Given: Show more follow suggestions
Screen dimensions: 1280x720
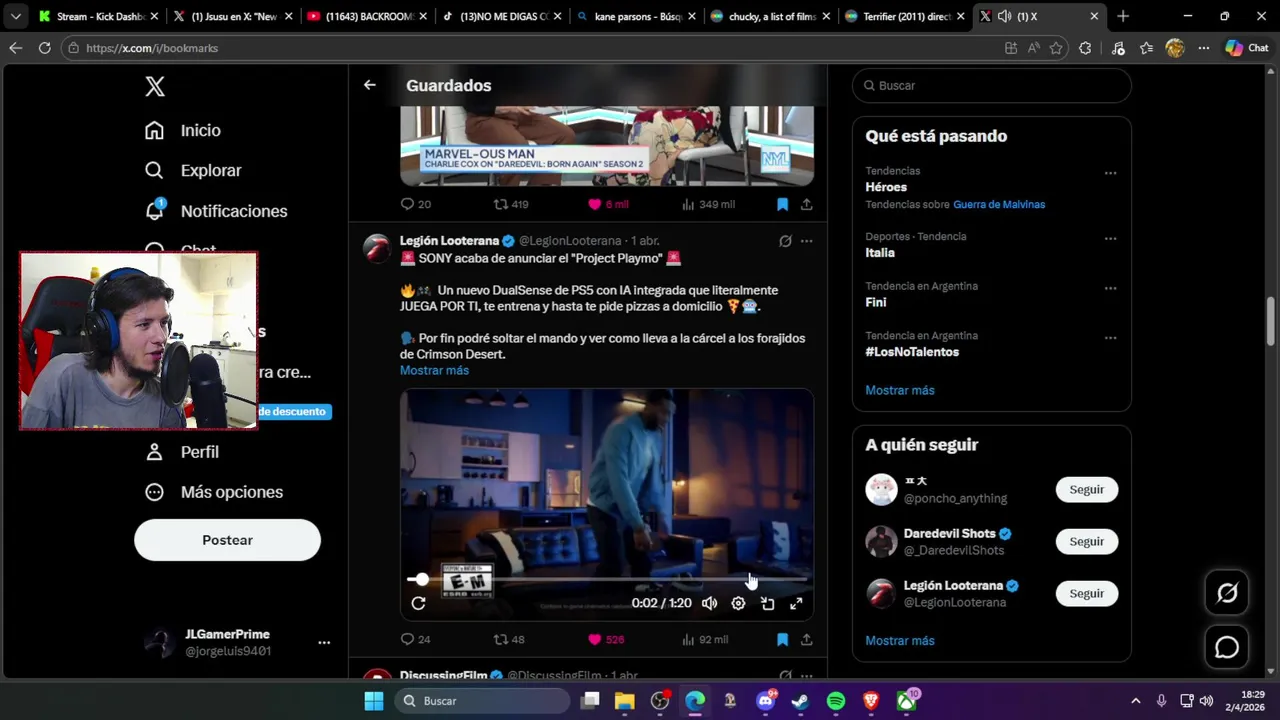Looking at the screenshot, I should [900, 640].
